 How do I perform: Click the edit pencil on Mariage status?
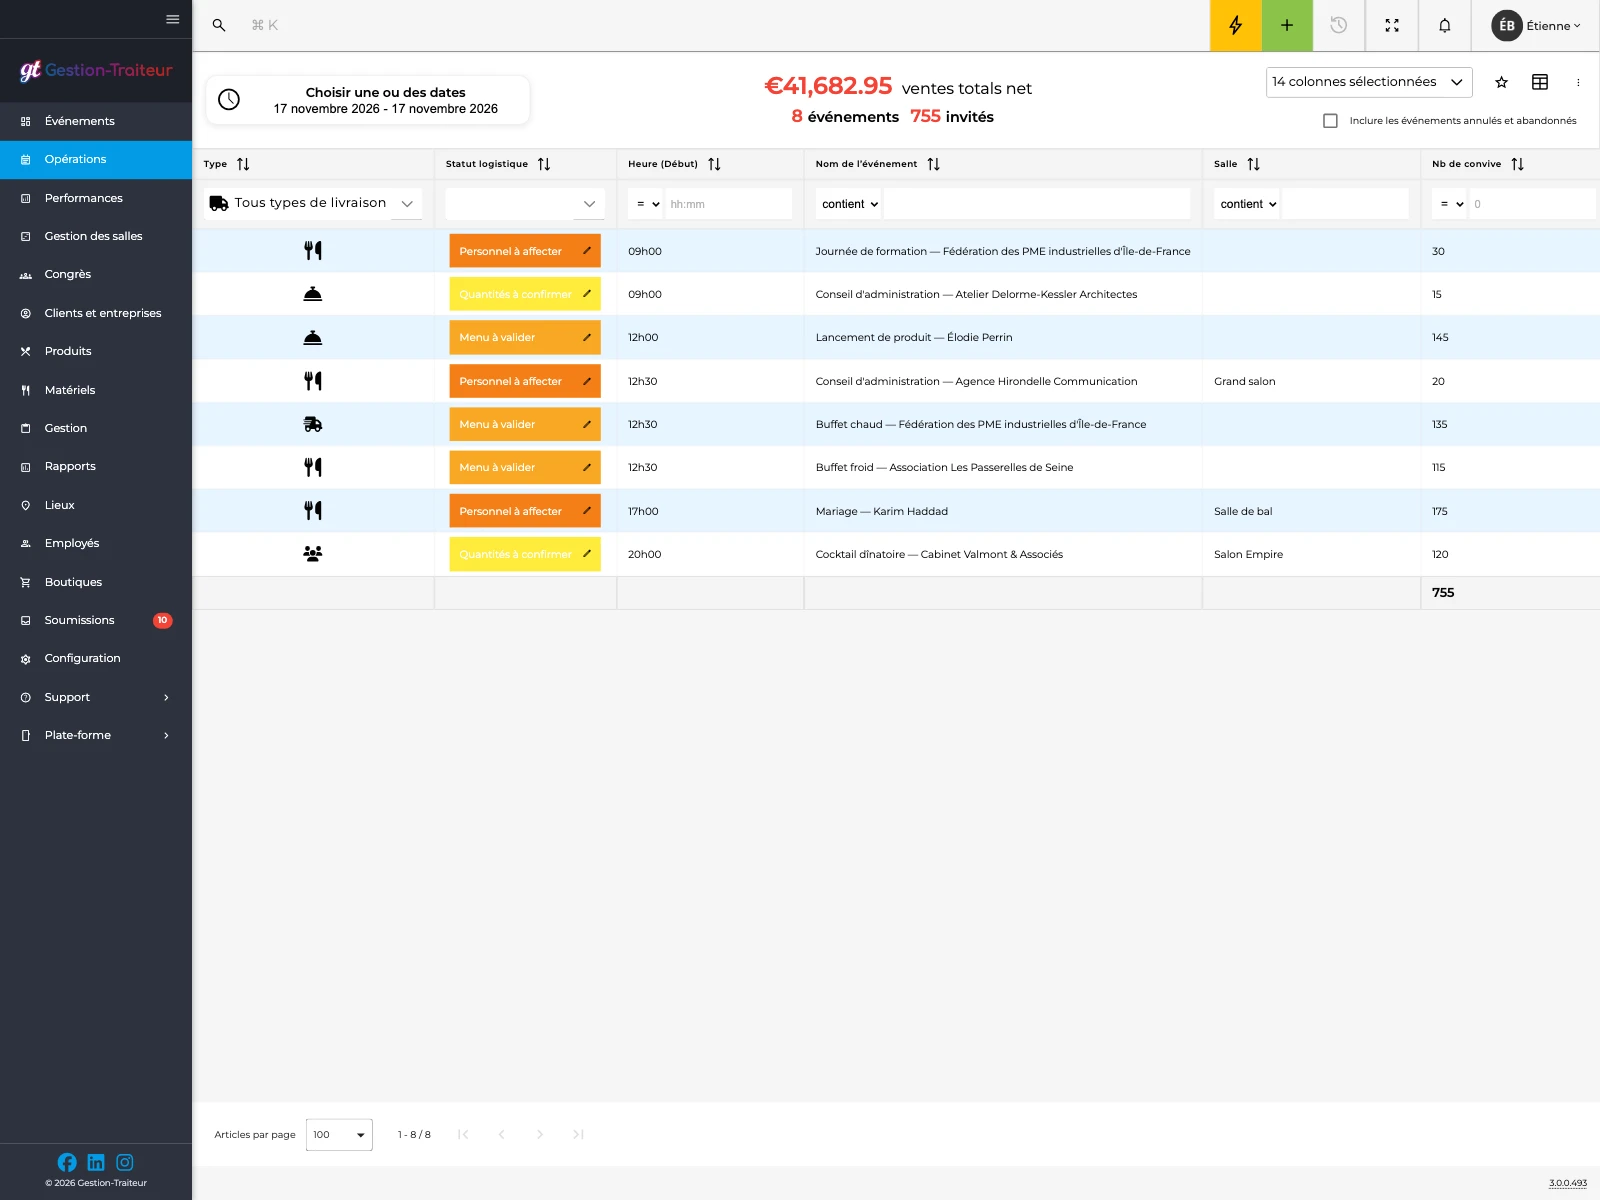[x=587, y=511]
